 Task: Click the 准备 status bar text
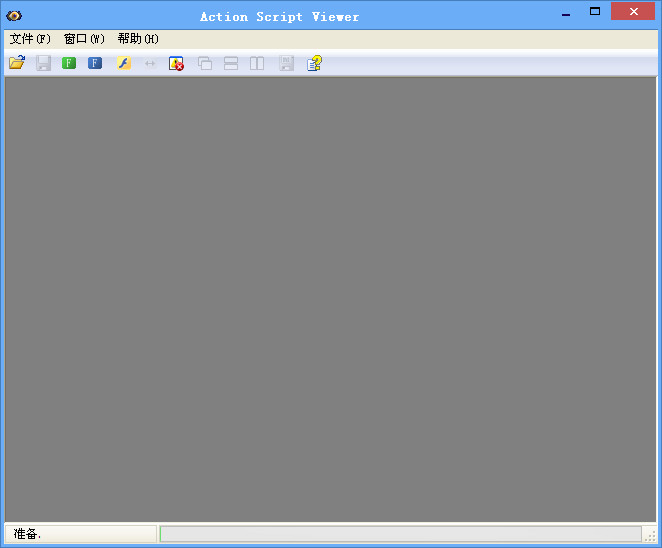(x=27, y=534)
